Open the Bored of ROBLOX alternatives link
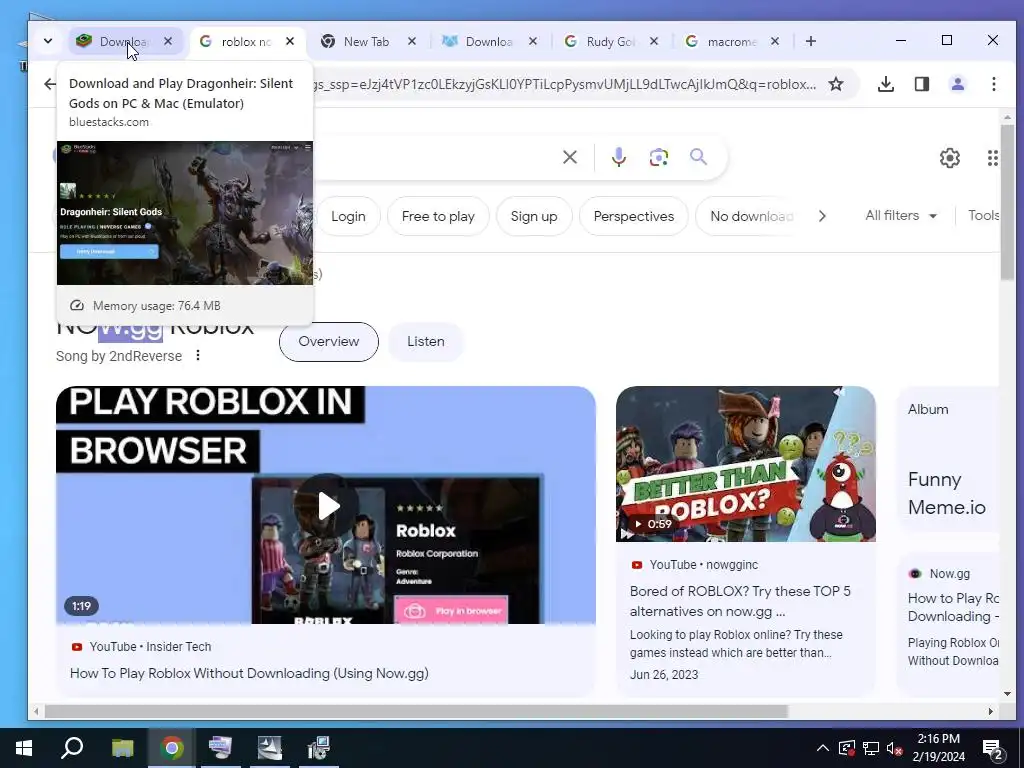The height and width of the screenshot is (768, 1024). point(740,601)
